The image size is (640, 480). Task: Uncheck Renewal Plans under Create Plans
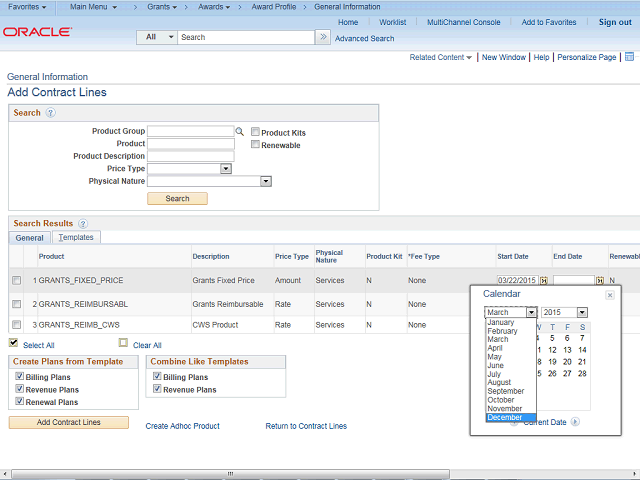19,401
